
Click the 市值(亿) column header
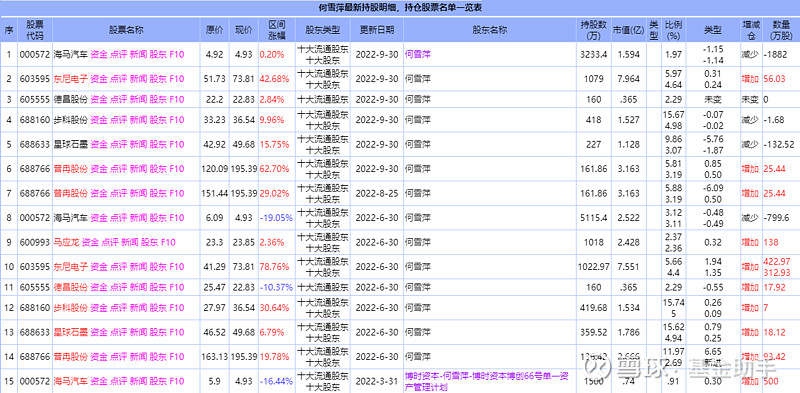click(x=629, y=30)
